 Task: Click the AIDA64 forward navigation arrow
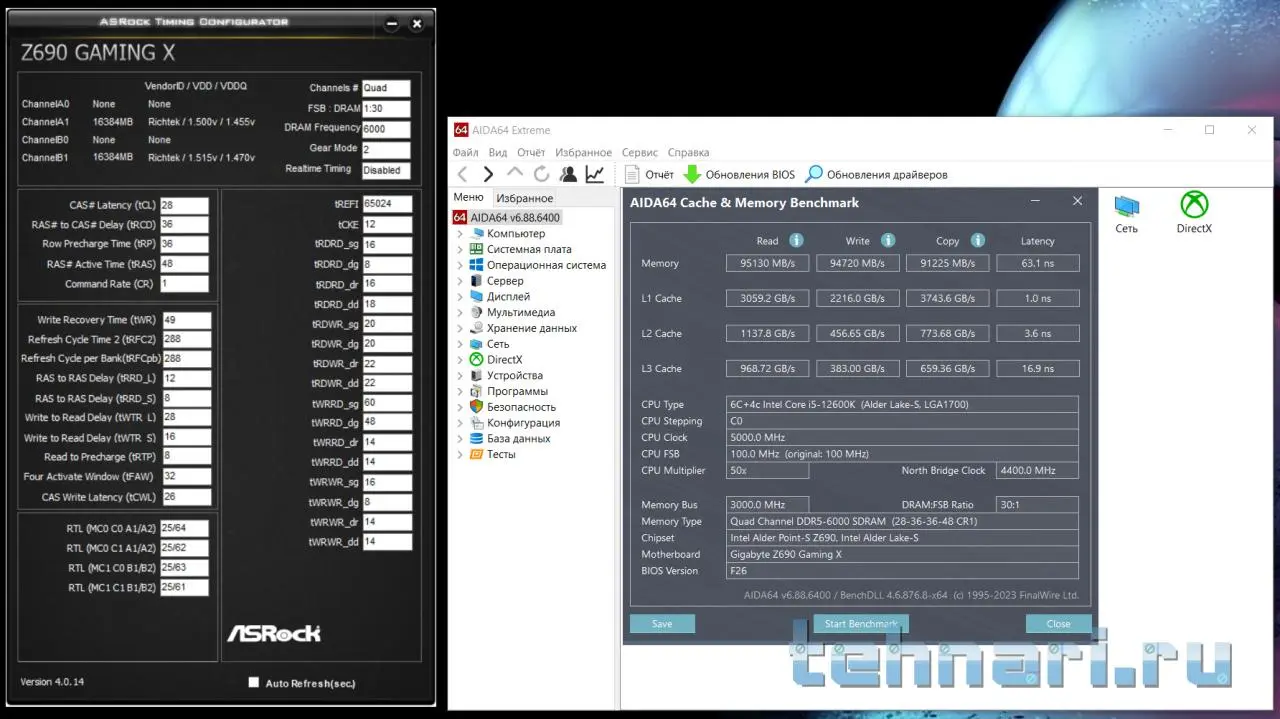click(488, 174)
